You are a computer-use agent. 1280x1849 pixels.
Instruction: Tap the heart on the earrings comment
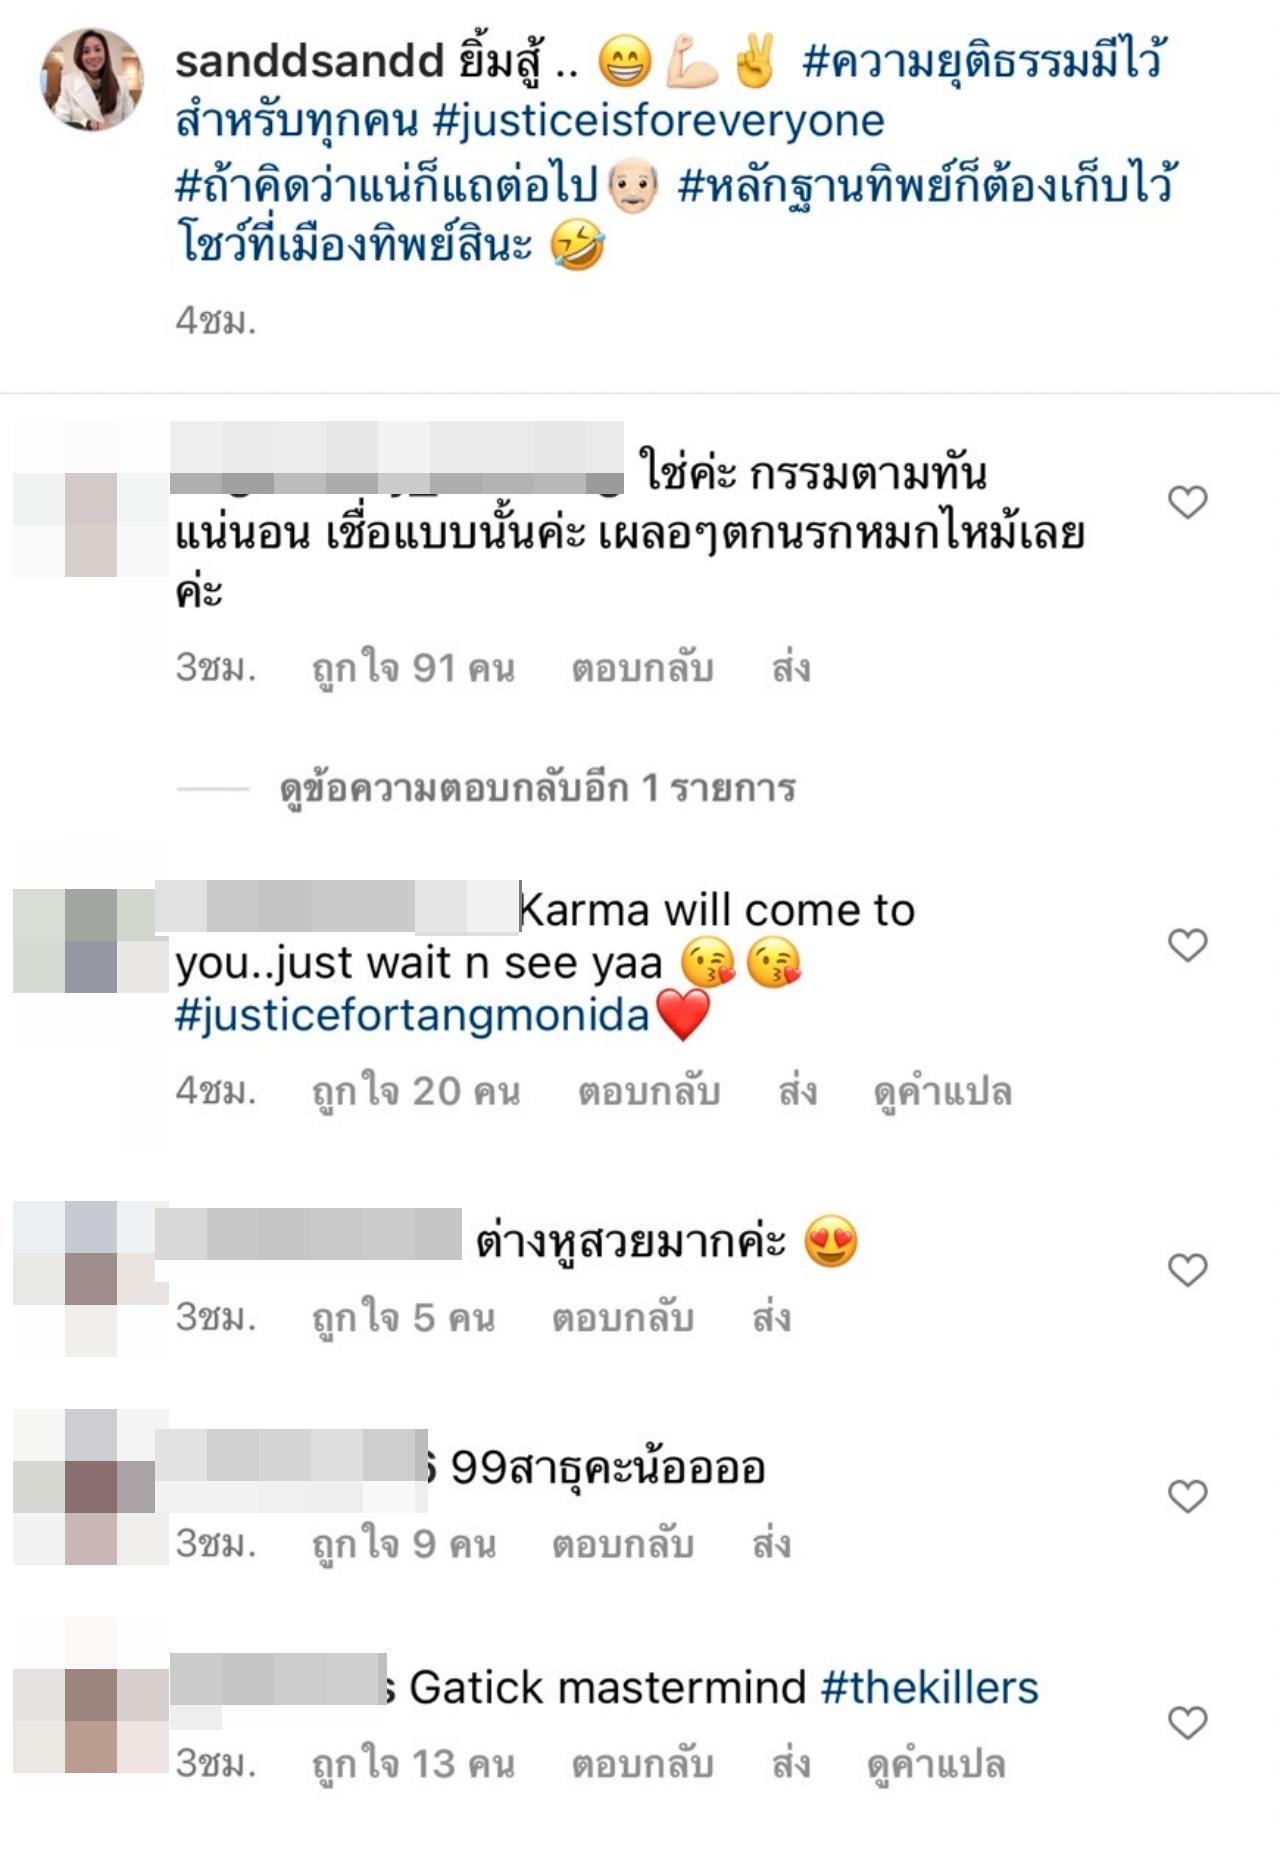click(1187, 1270)
